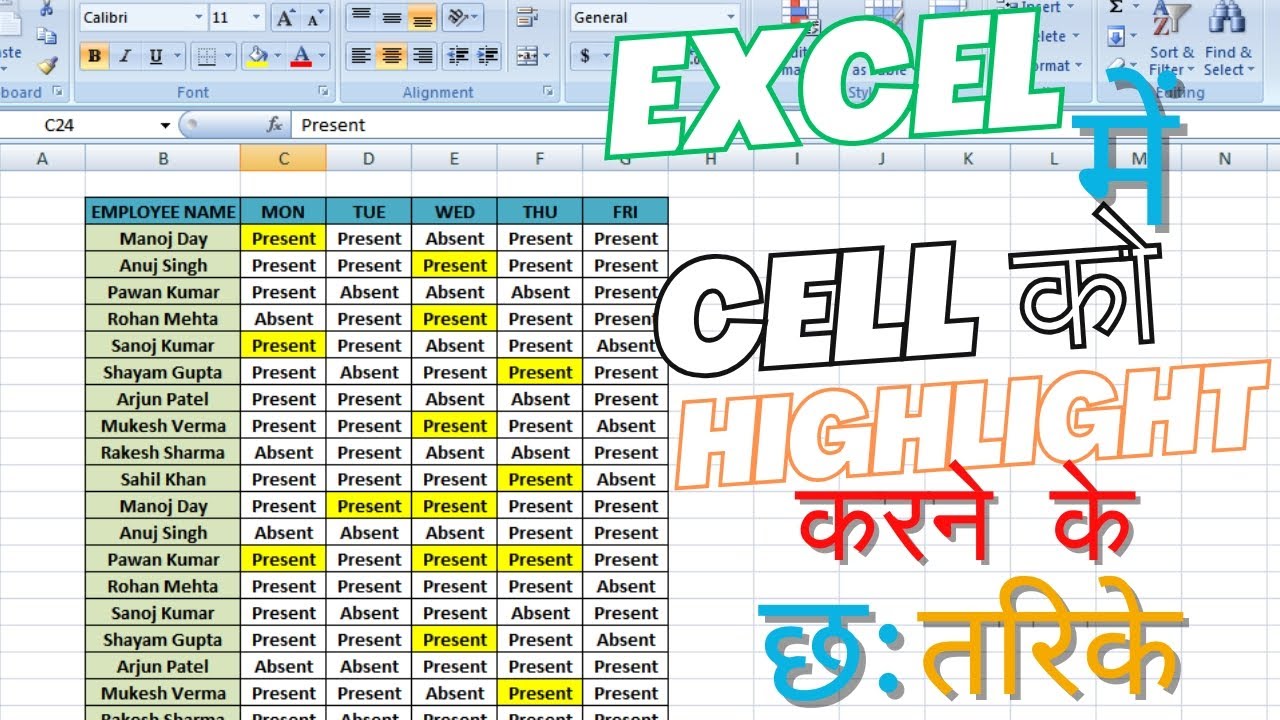The height and width of the screenshot is (720, 1280).
Task: Expand the Merge & Center dropdown arrow
Action: (545, 56)
